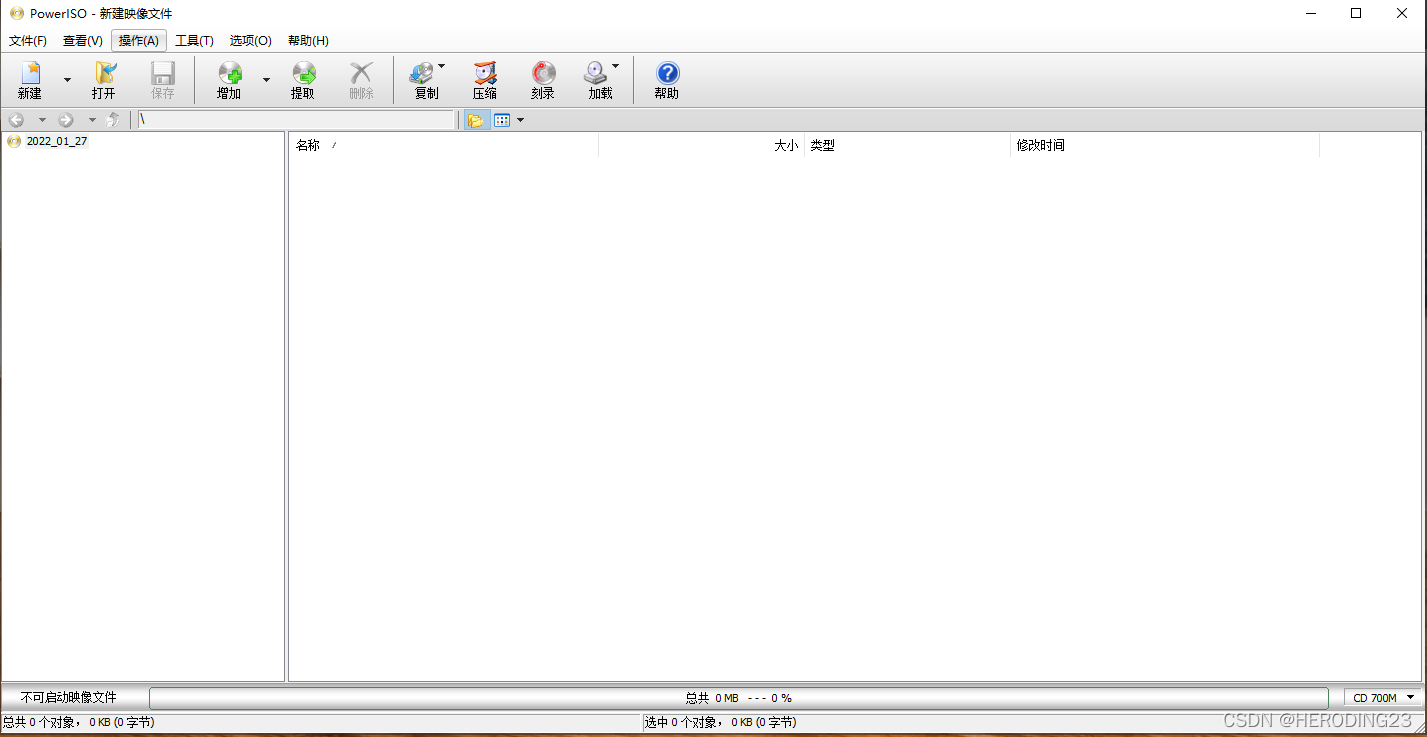Extract files with the 提取 icon
The width and height of the screenshot is (1427, 737).
coord(303,80)
